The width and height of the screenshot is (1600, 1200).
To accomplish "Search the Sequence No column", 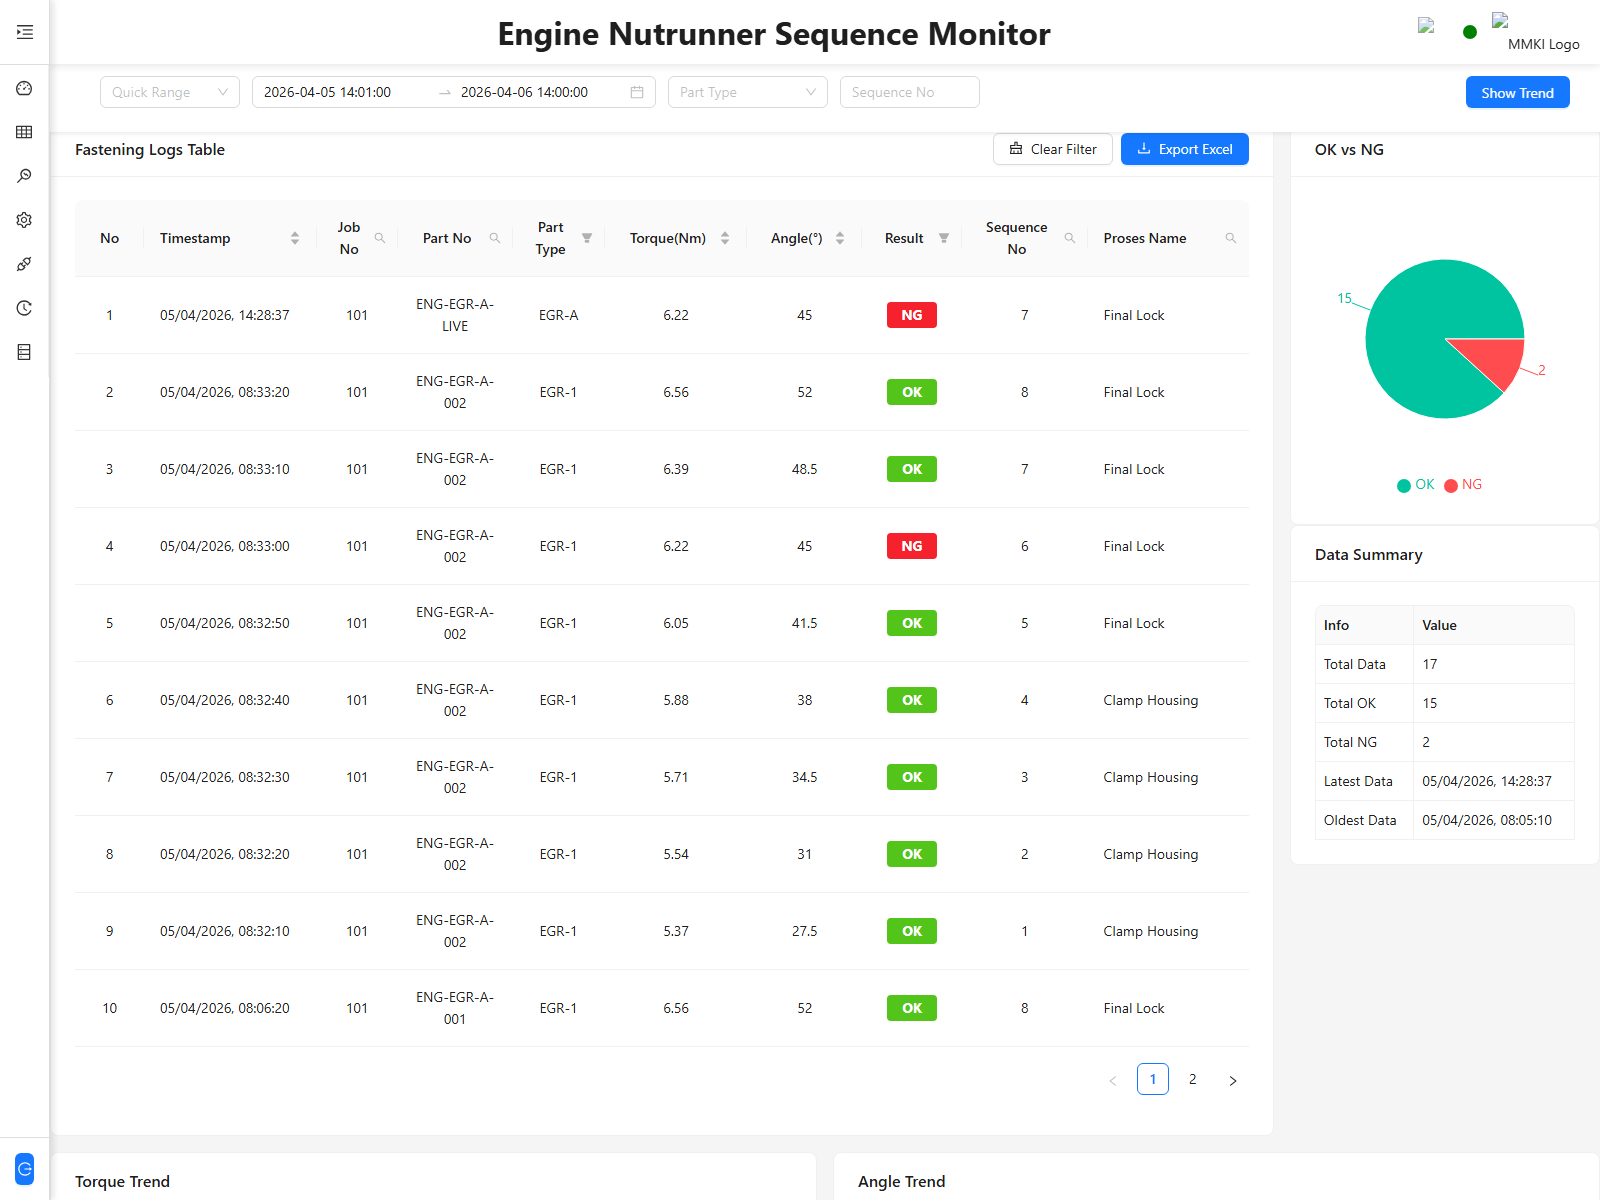I will pos(1070,238).
